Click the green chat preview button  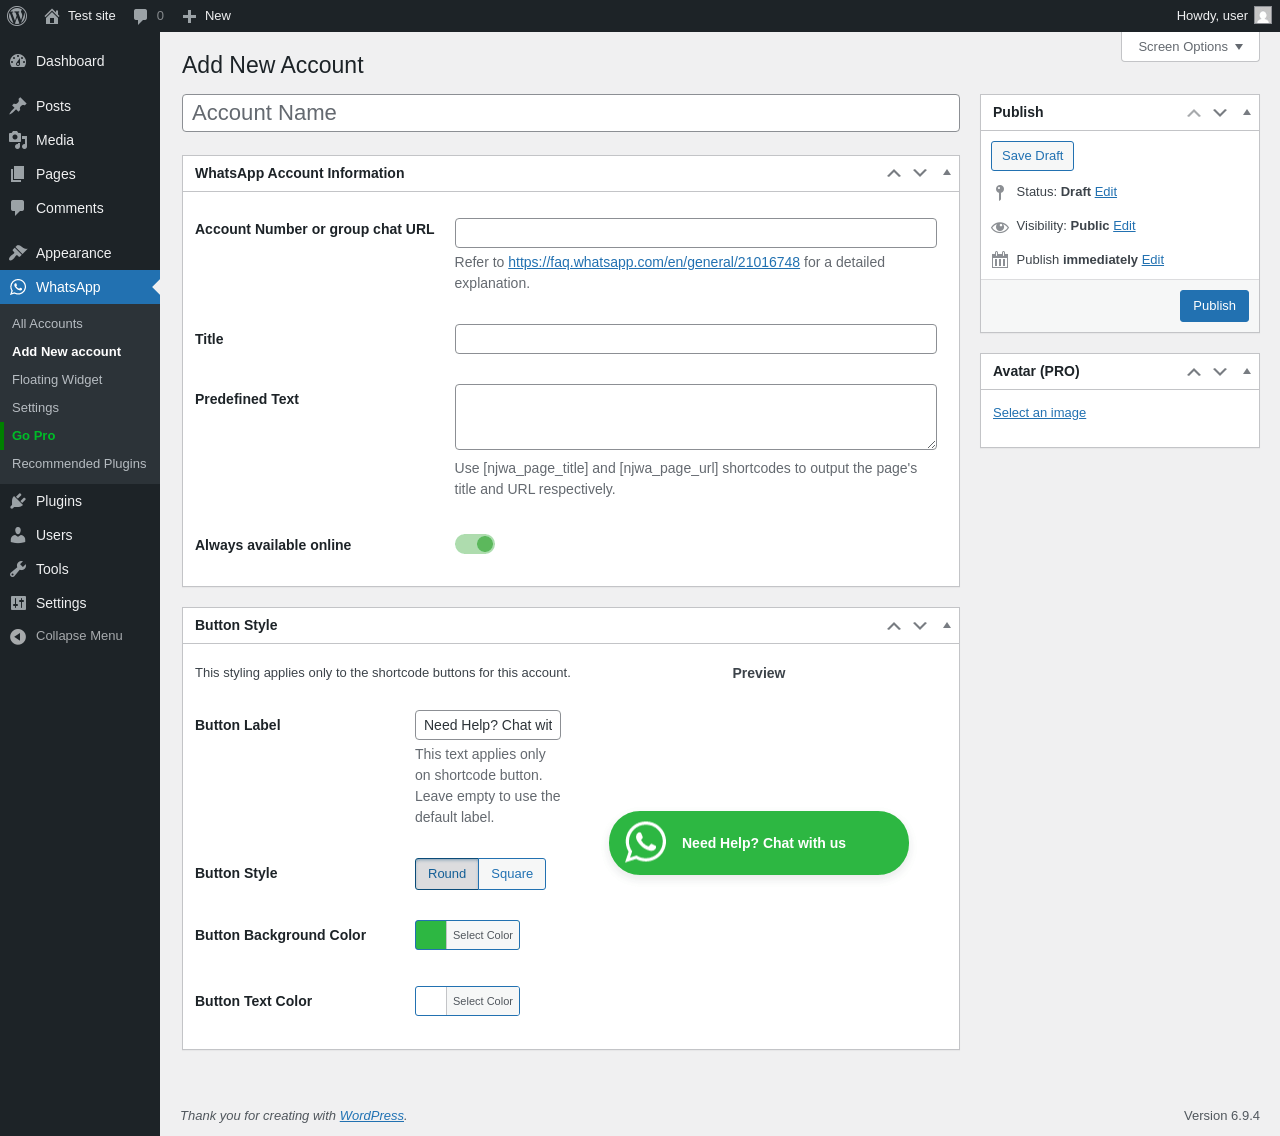pyautogui.click(x=759, y=843)
